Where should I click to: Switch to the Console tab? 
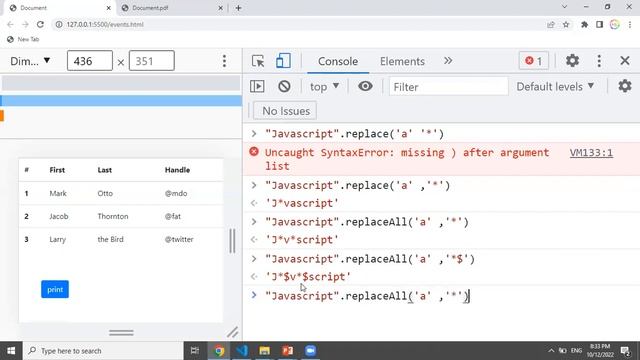click(338, 61)
